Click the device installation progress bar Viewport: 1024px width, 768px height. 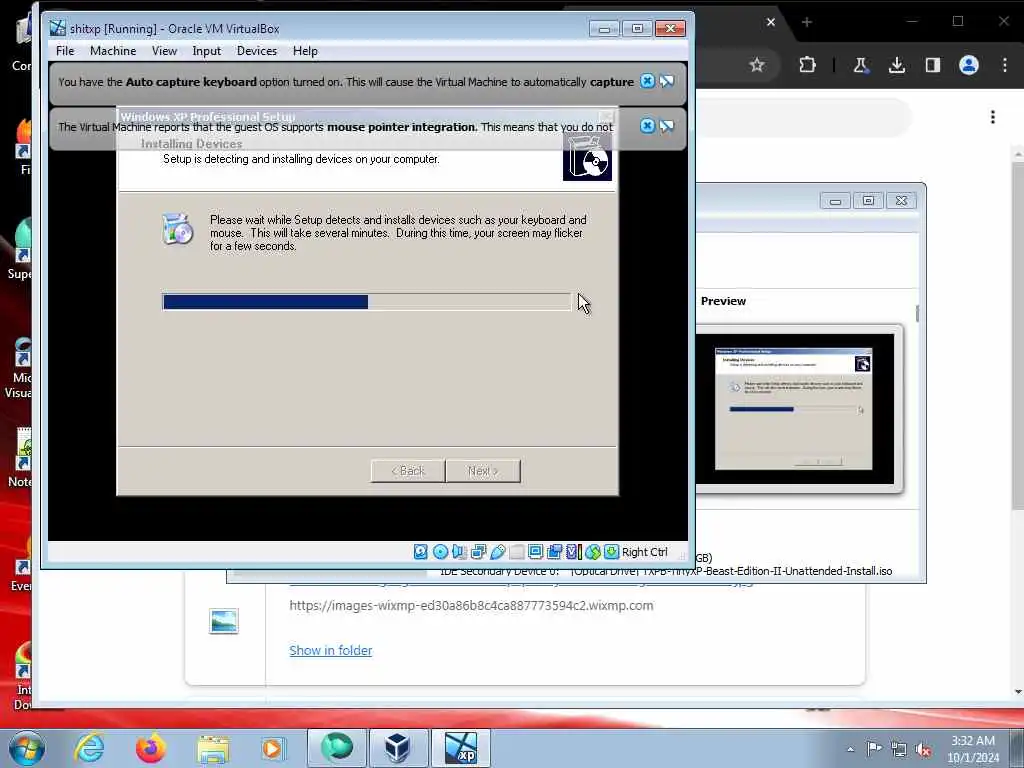click(x=366, y=302)
